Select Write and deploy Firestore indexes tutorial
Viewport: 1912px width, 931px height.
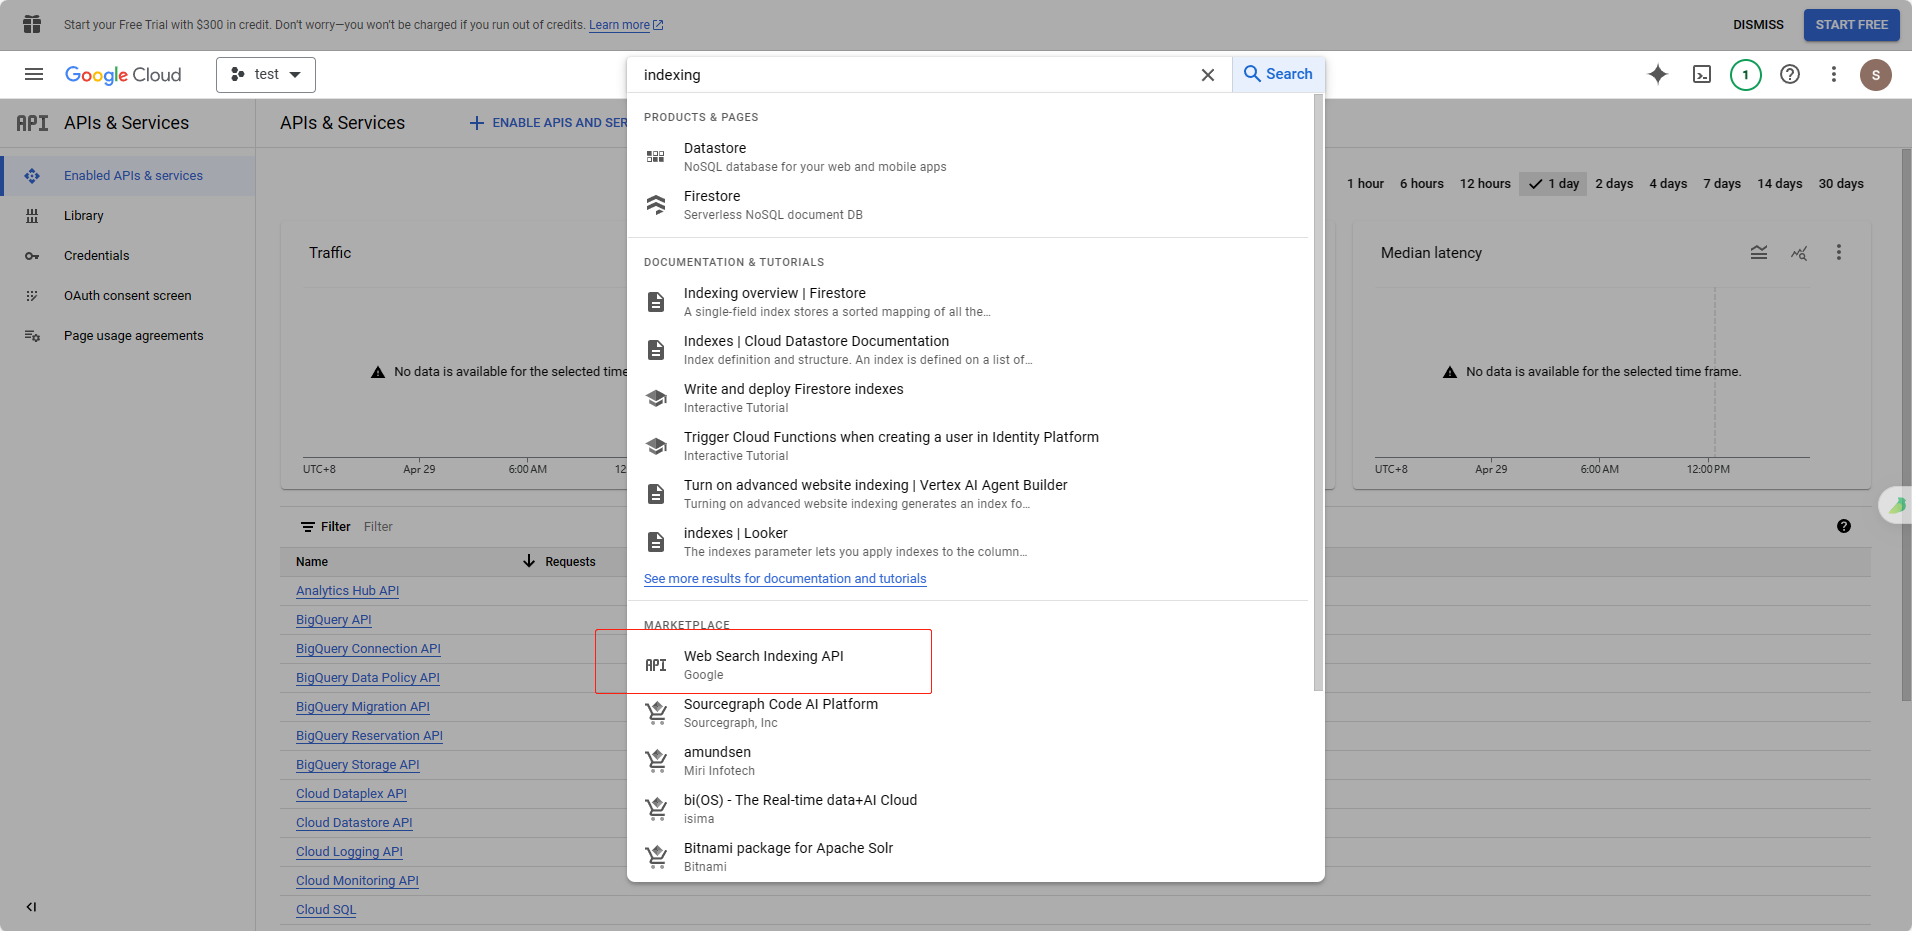pyautogui.click(x=793, y=397)
